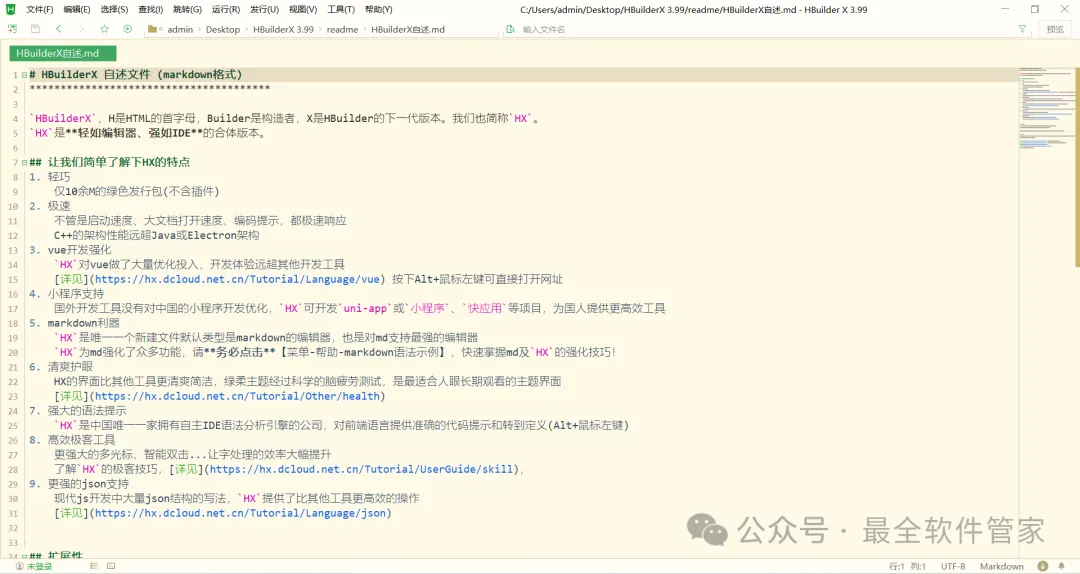This screenshot has width=1080, height=574.
Task: Expand hidden breadcrumb path with « chevron
Action: tap(160, 29)
